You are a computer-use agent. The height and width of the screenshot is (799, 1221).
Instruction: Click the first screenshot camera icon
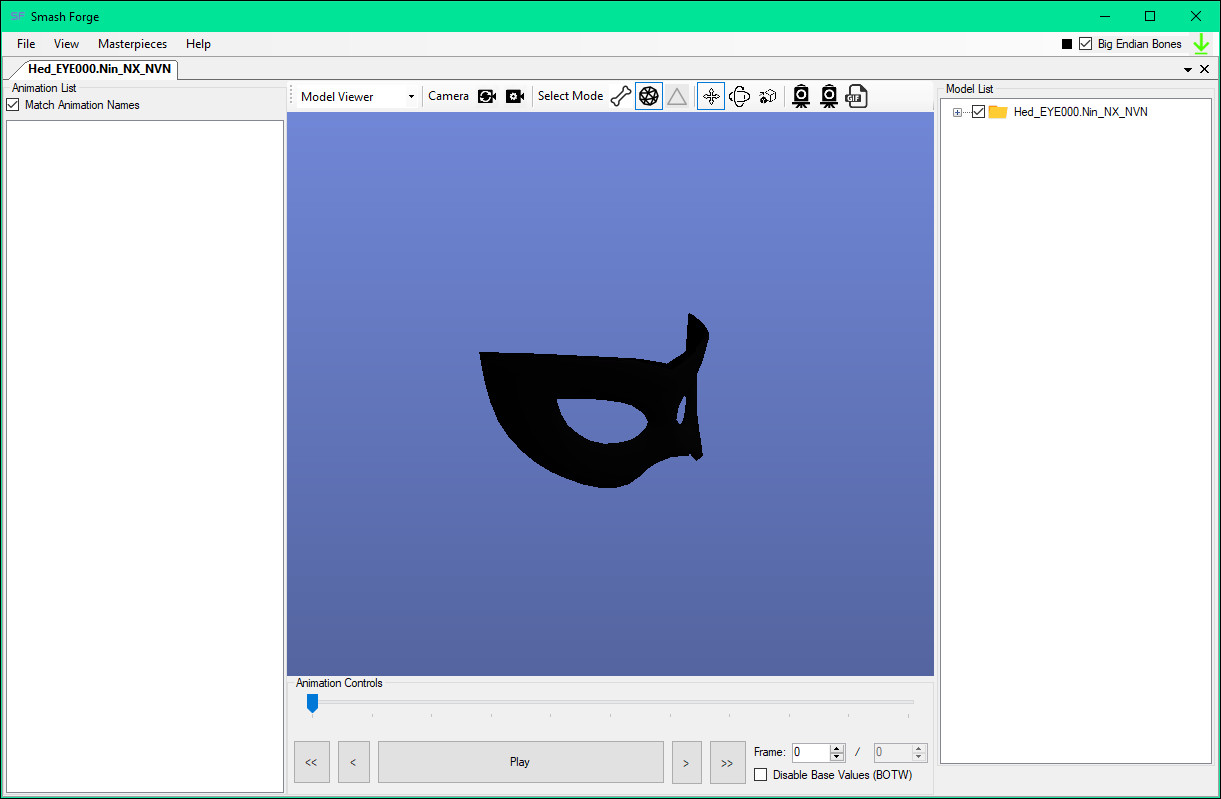pyautogui.click(x=801, y=95)
